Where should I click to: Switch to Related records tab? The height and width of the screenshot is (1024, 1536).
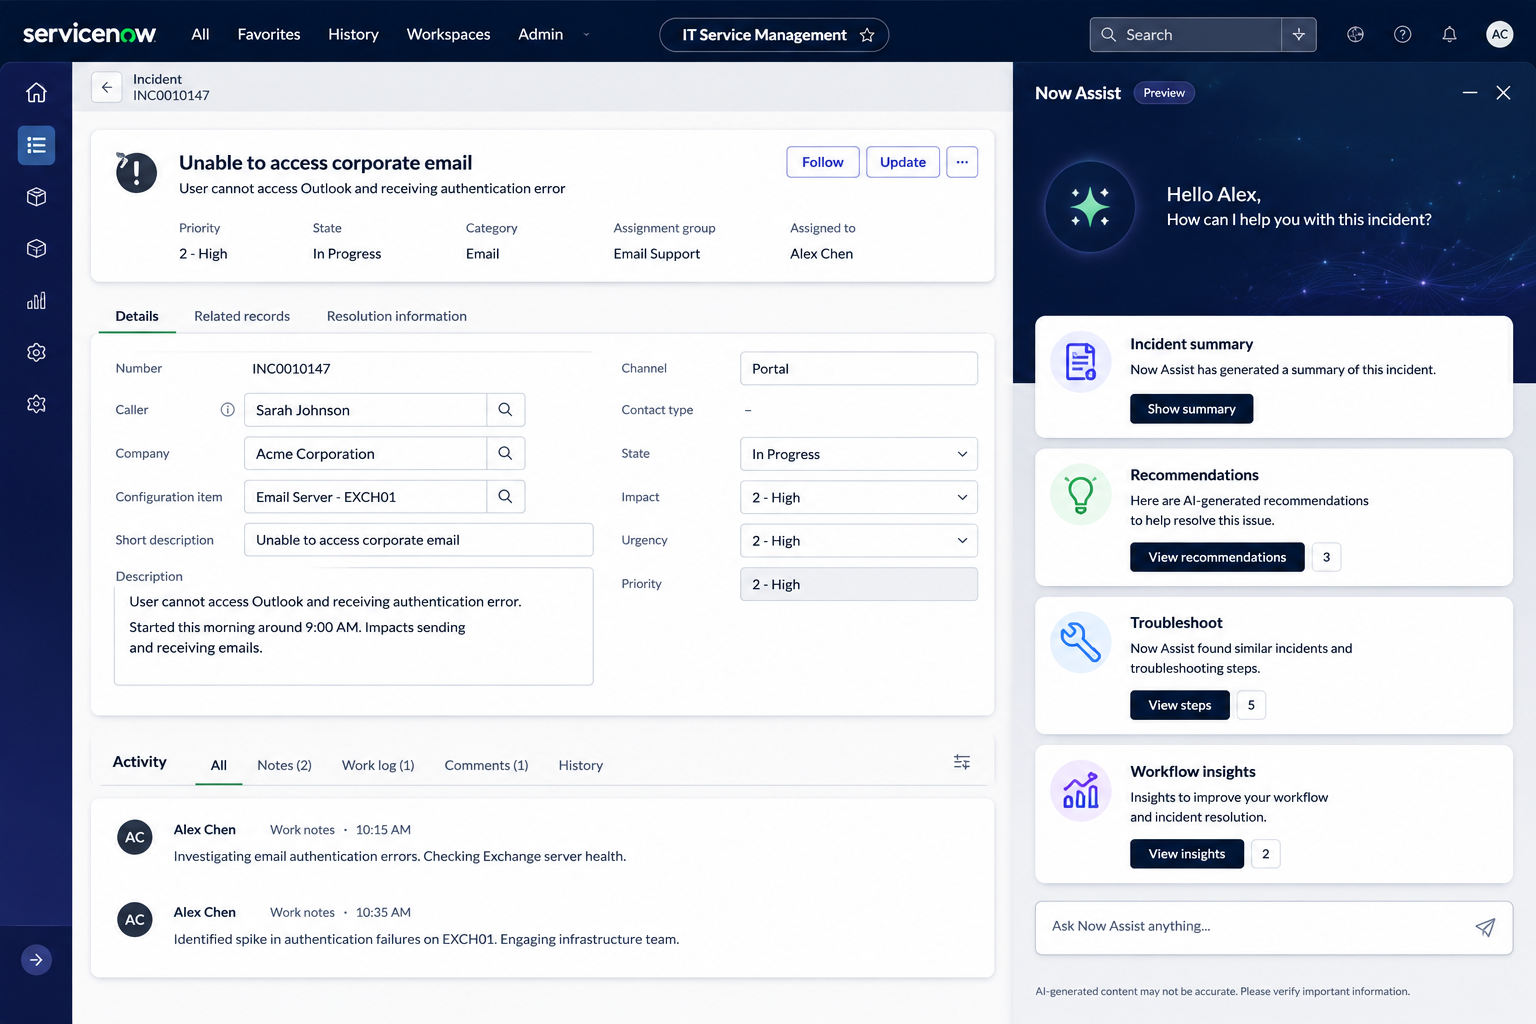(x=242, y=316)
